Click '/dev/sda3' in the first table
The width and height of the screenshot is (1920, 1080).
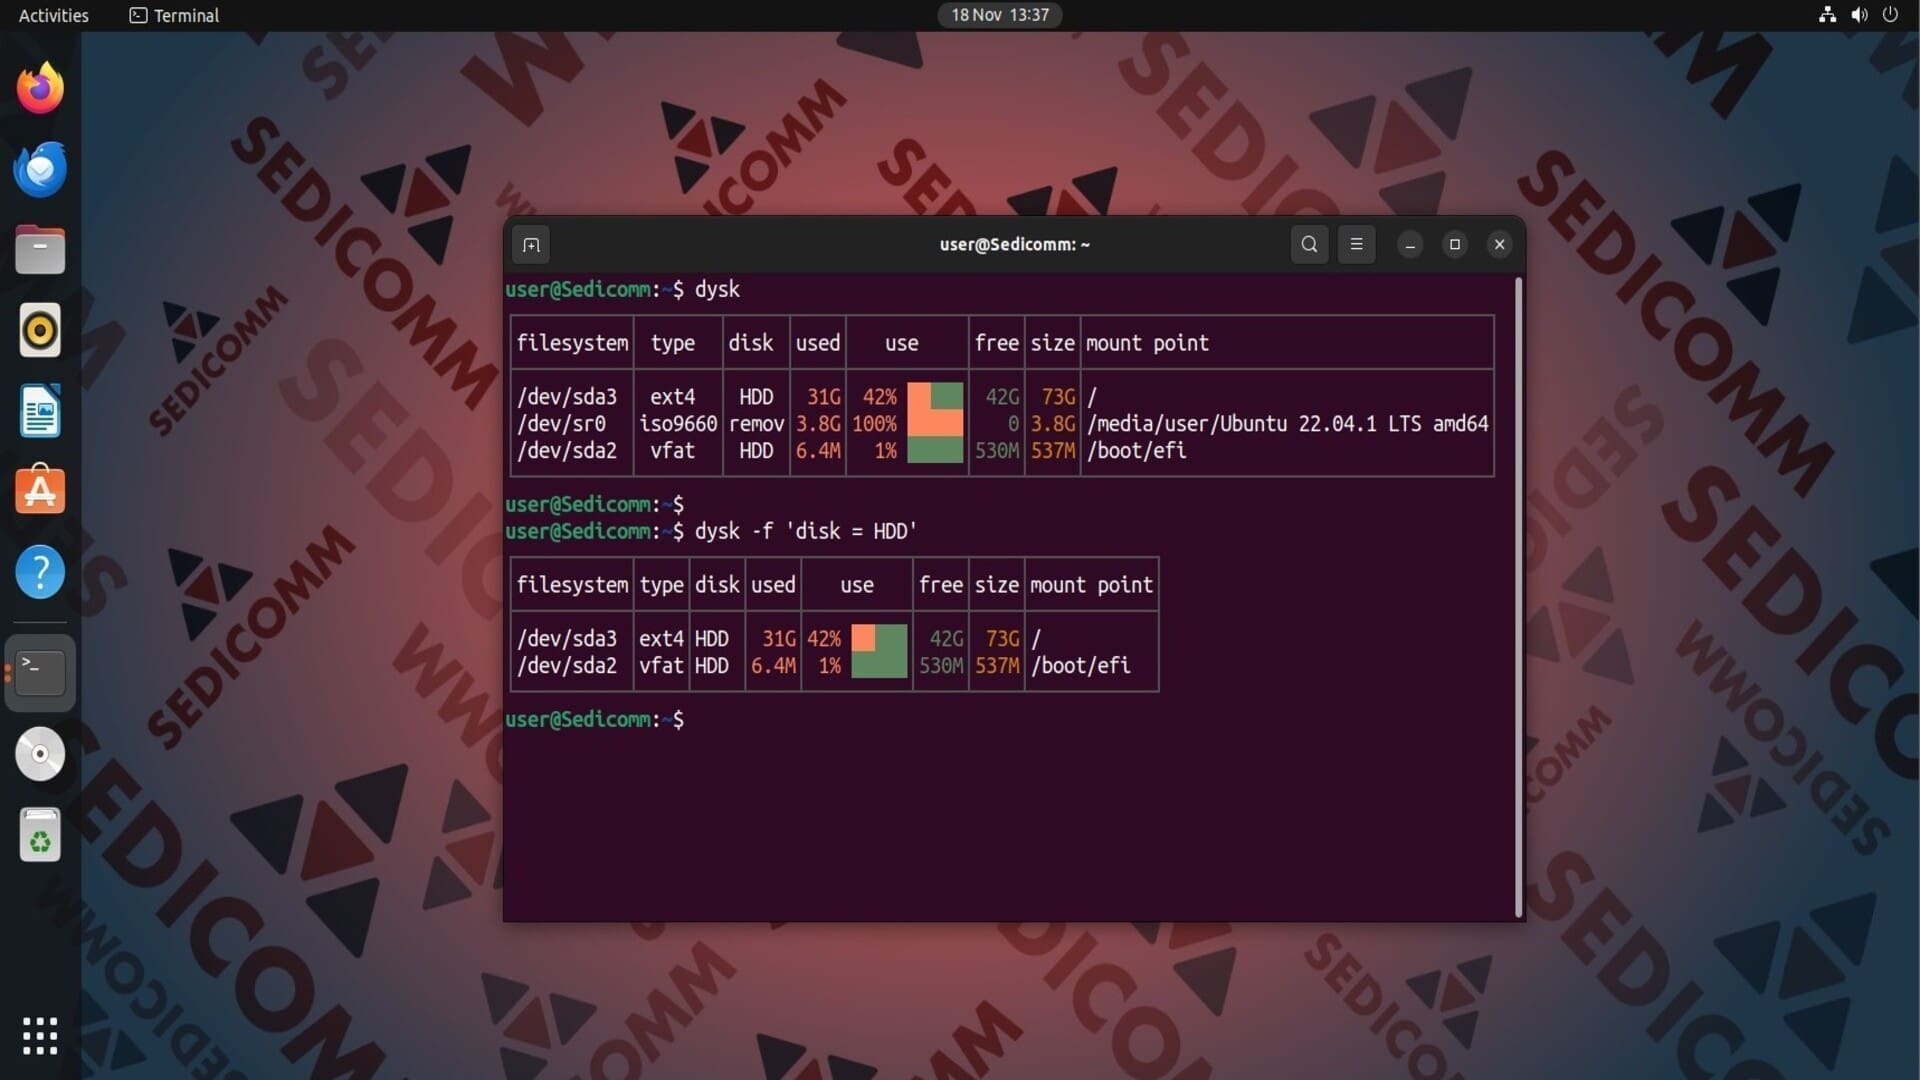click(567, 397)
